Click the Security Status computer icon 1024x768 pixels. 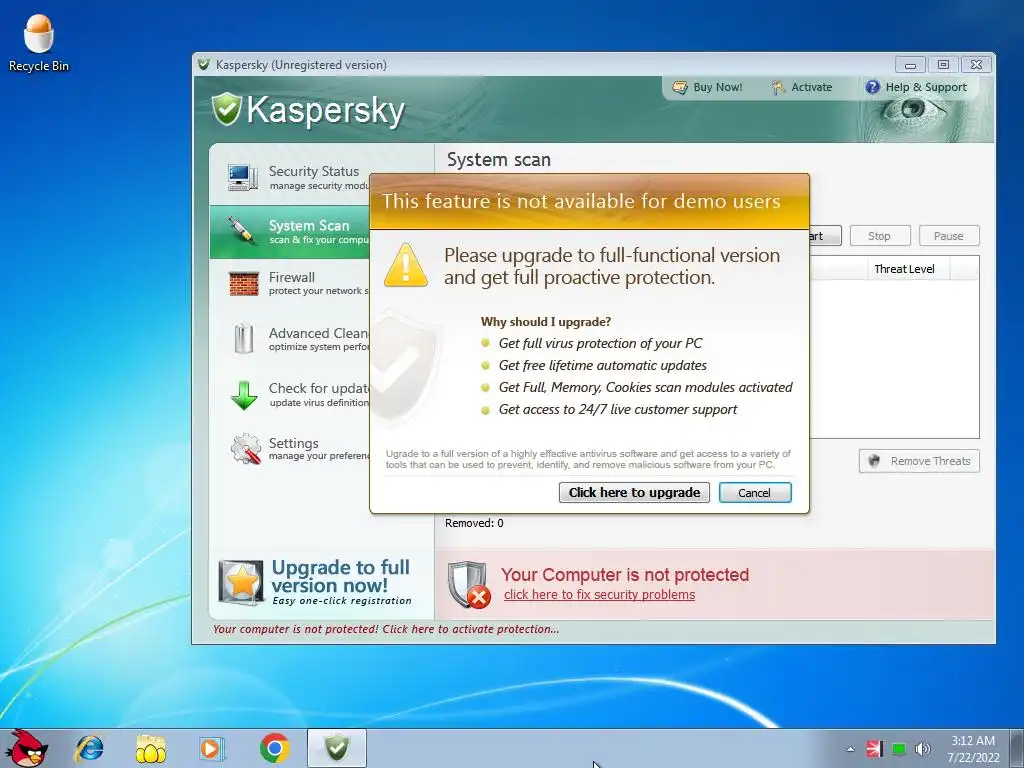(243, 177)
